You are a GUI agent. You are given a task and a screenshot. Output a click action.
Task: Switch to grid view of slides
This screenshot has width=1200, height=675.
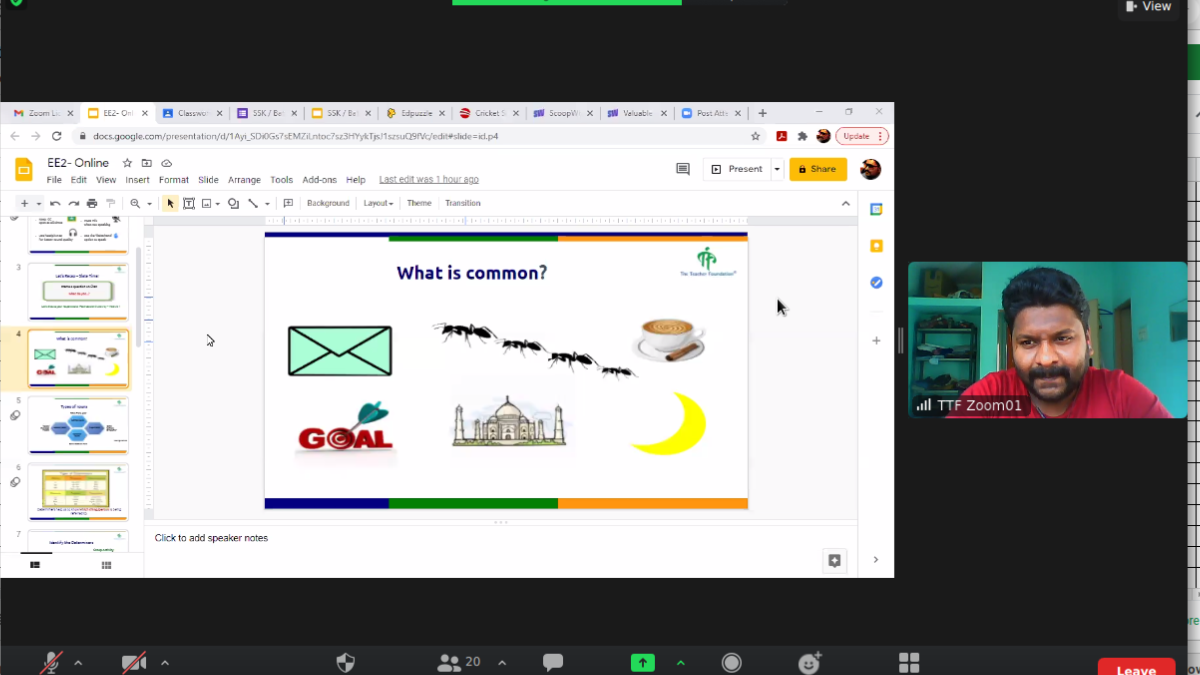[x=106, y=565]
